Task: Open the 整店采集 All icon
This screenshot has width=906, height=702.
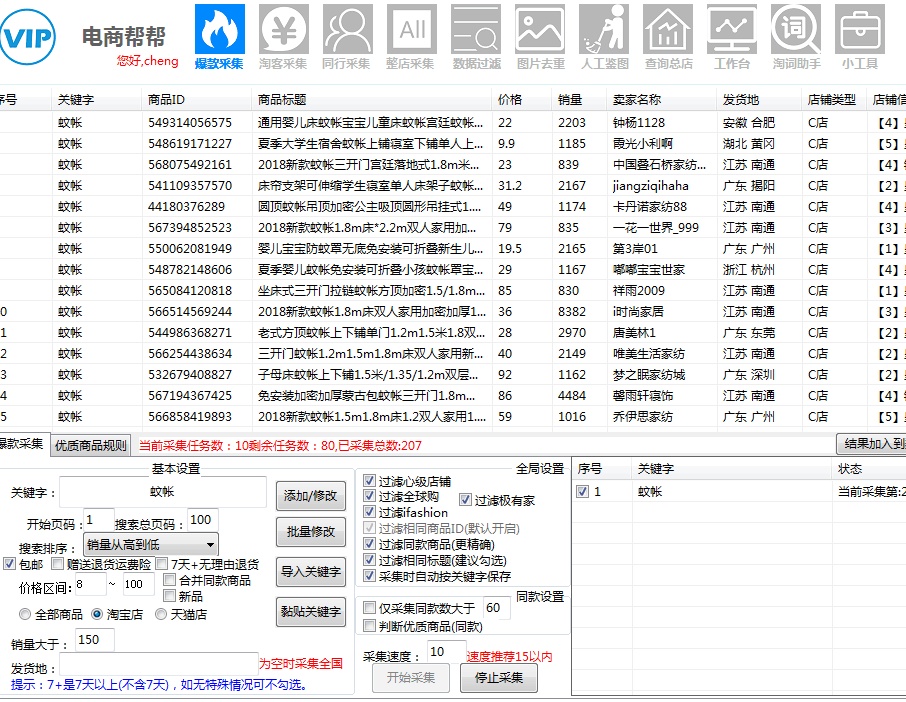Action: pos(412,29)
